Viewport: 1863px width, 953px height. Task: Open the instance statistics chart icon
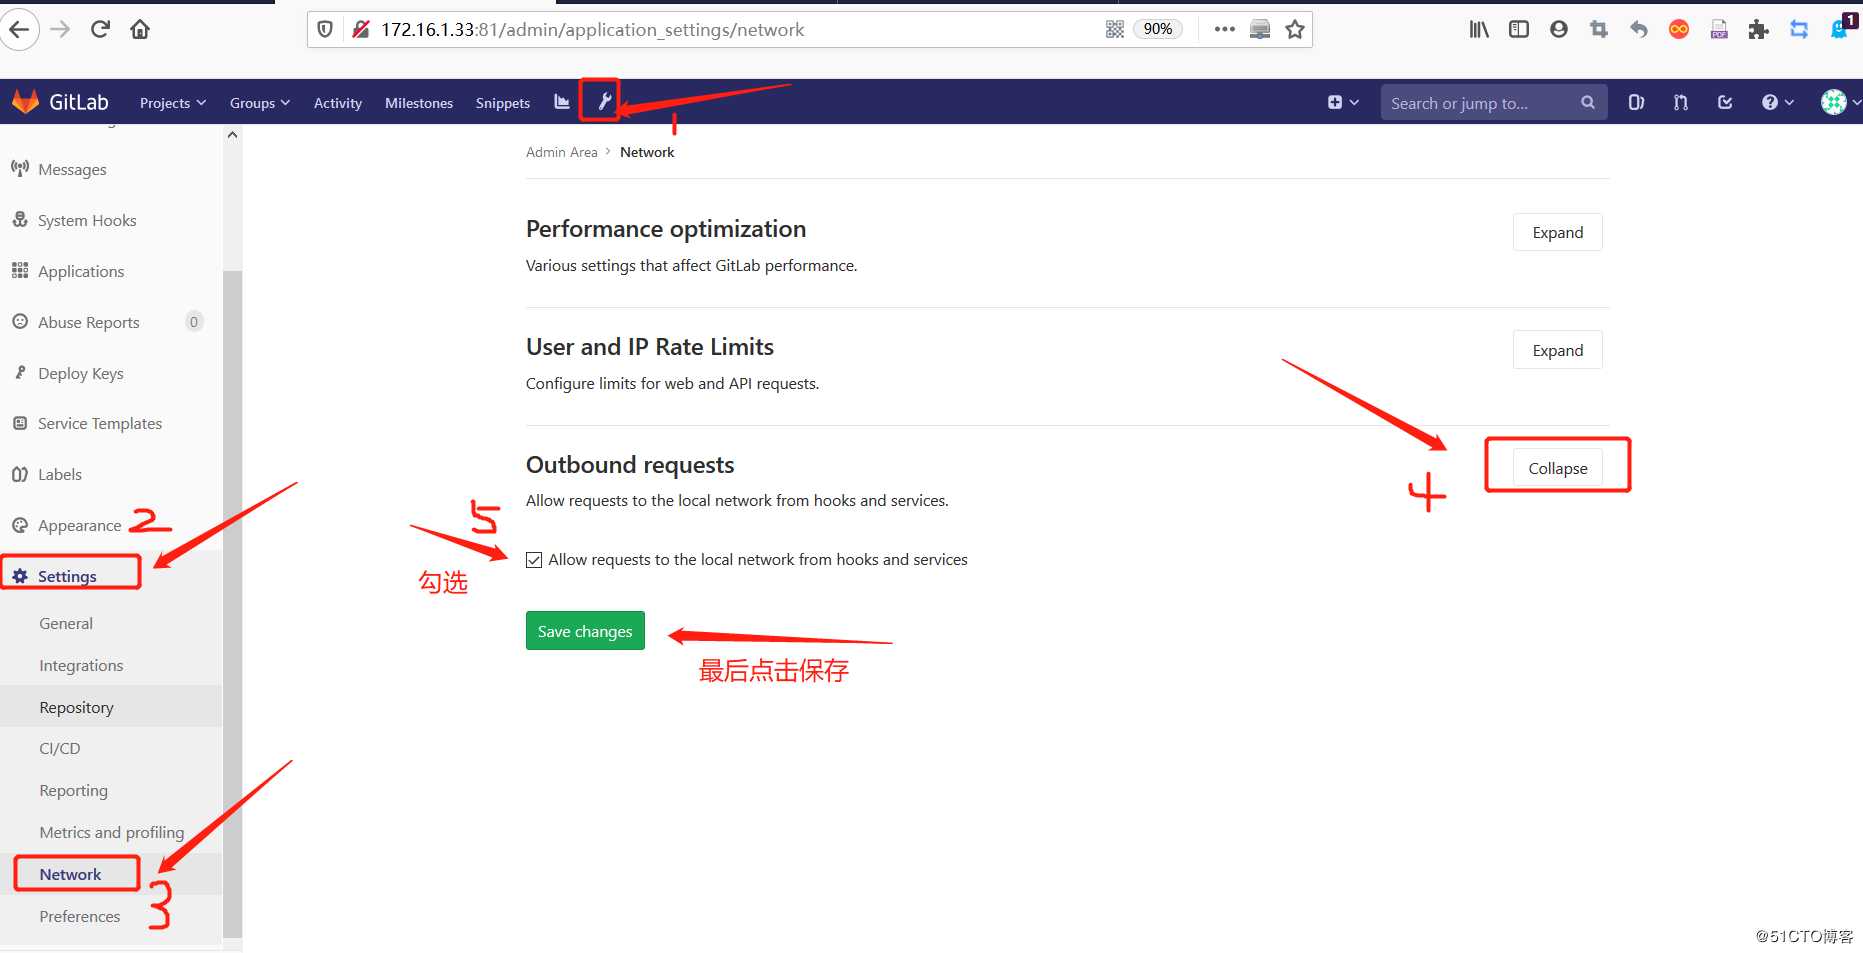[x=562, y=102]
